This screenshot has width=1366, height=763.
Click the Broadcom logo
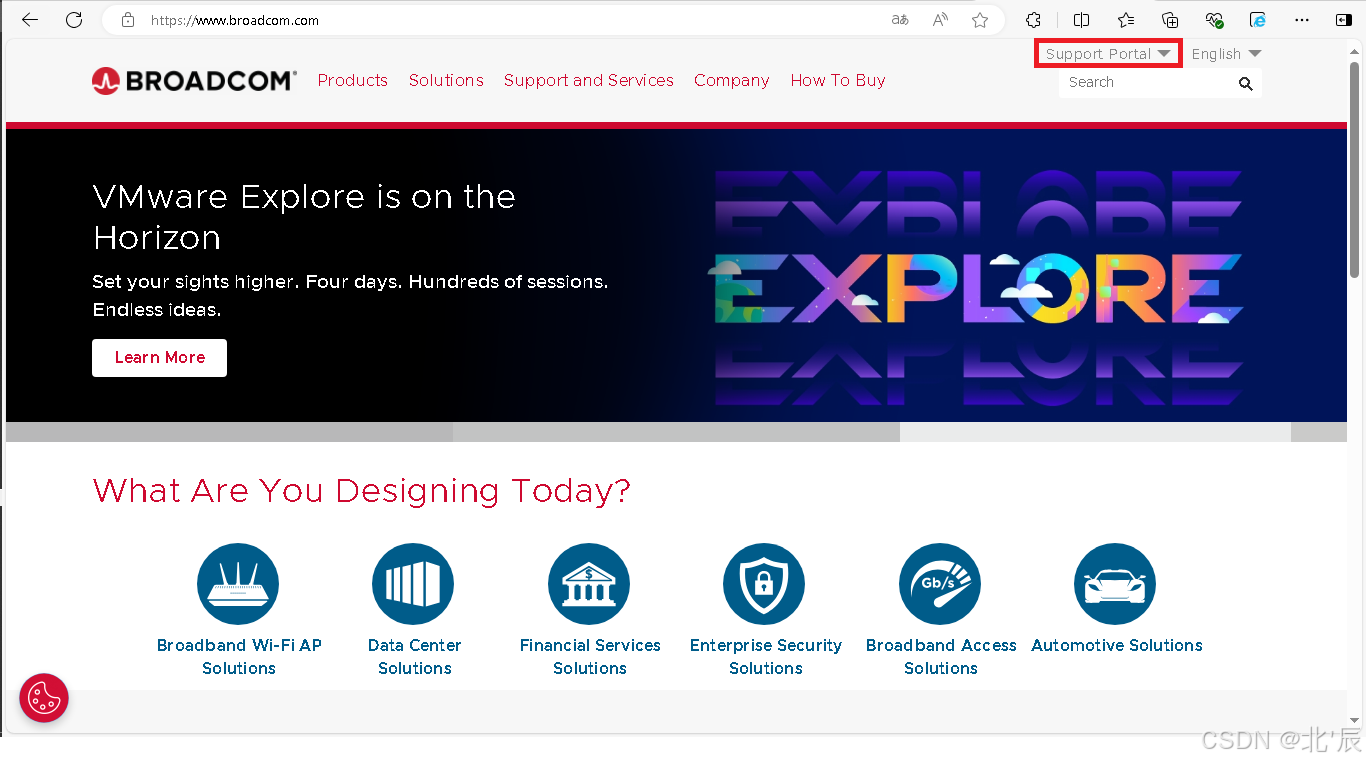point(194,81)
